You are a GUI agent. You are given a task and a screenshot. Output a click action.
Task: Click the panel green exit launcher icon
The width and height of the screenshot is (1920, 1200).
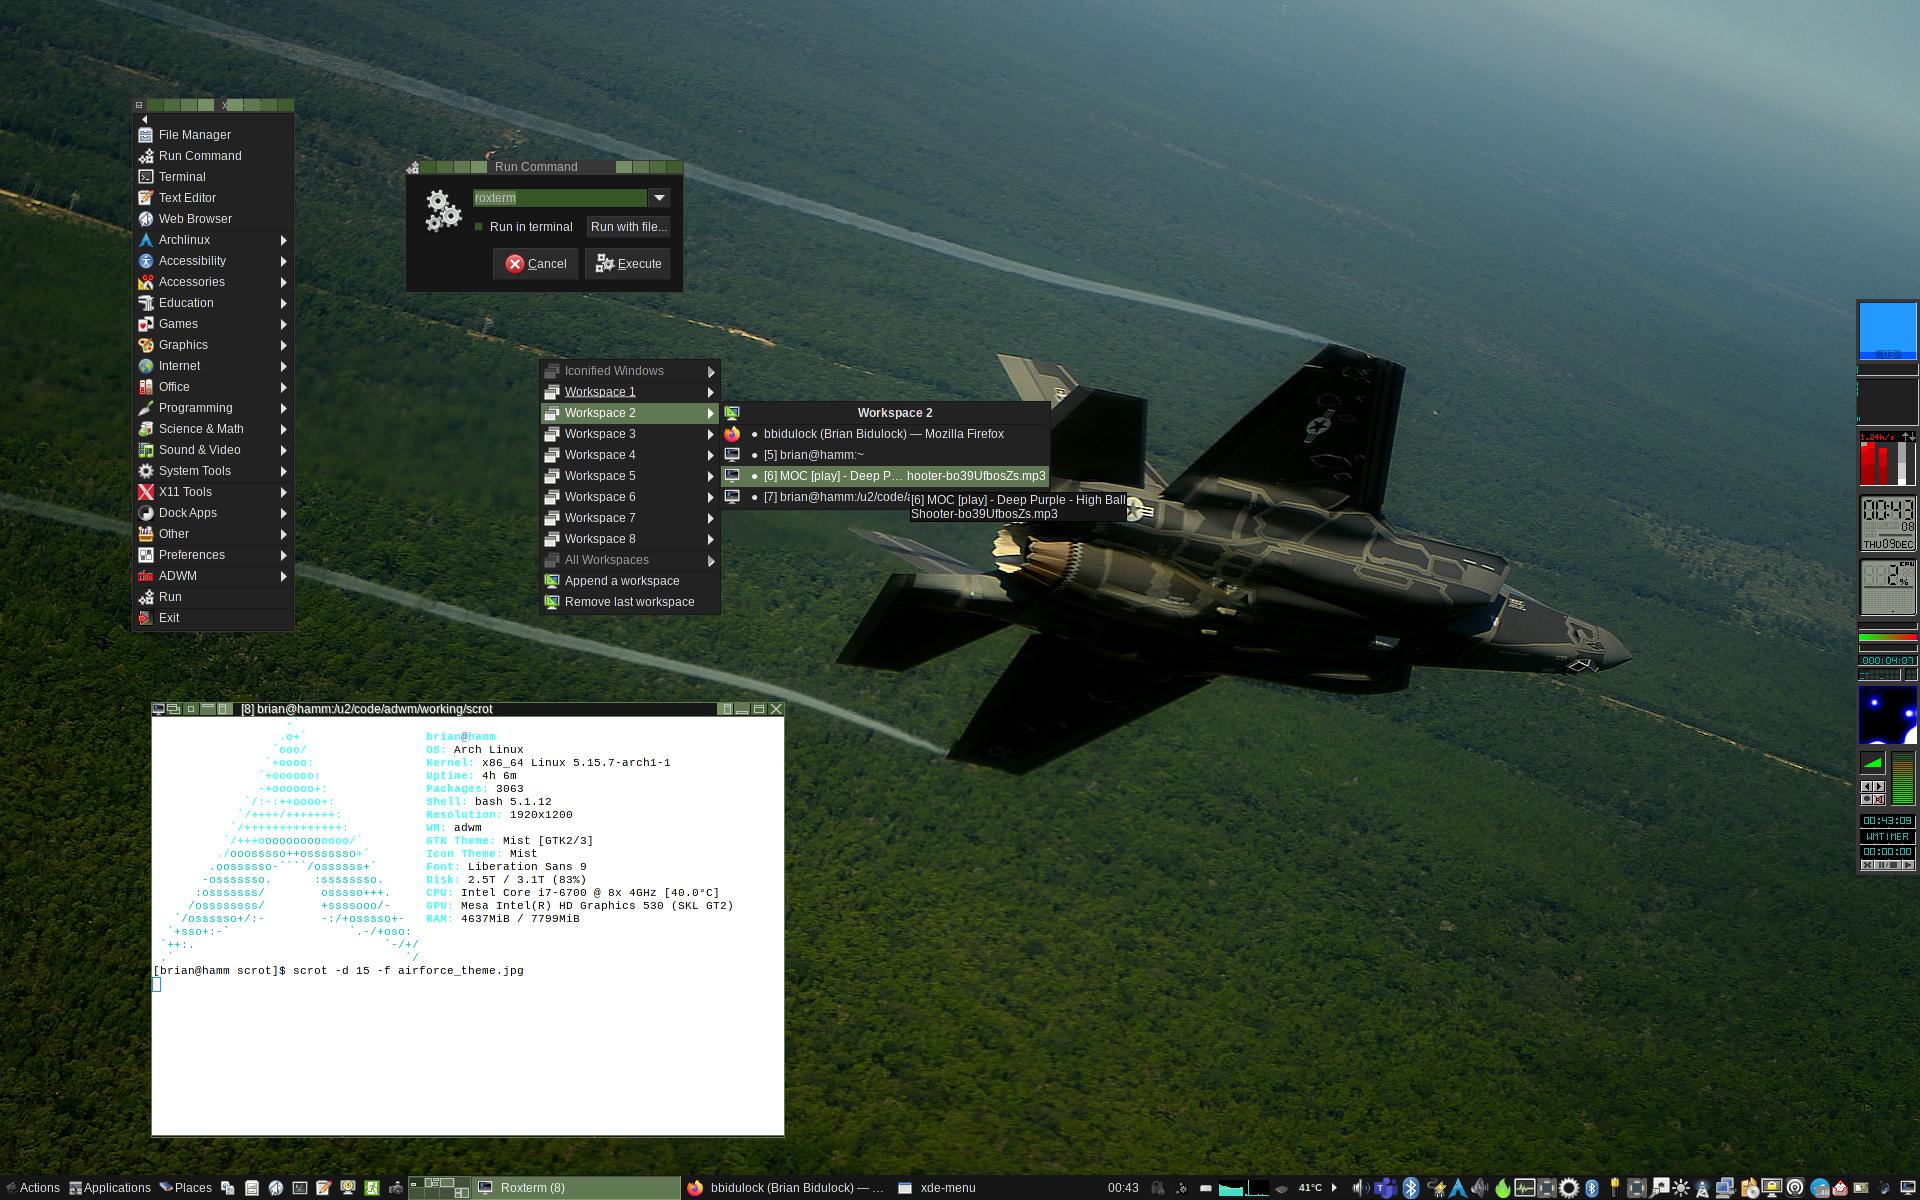(x=372, y=1188)
